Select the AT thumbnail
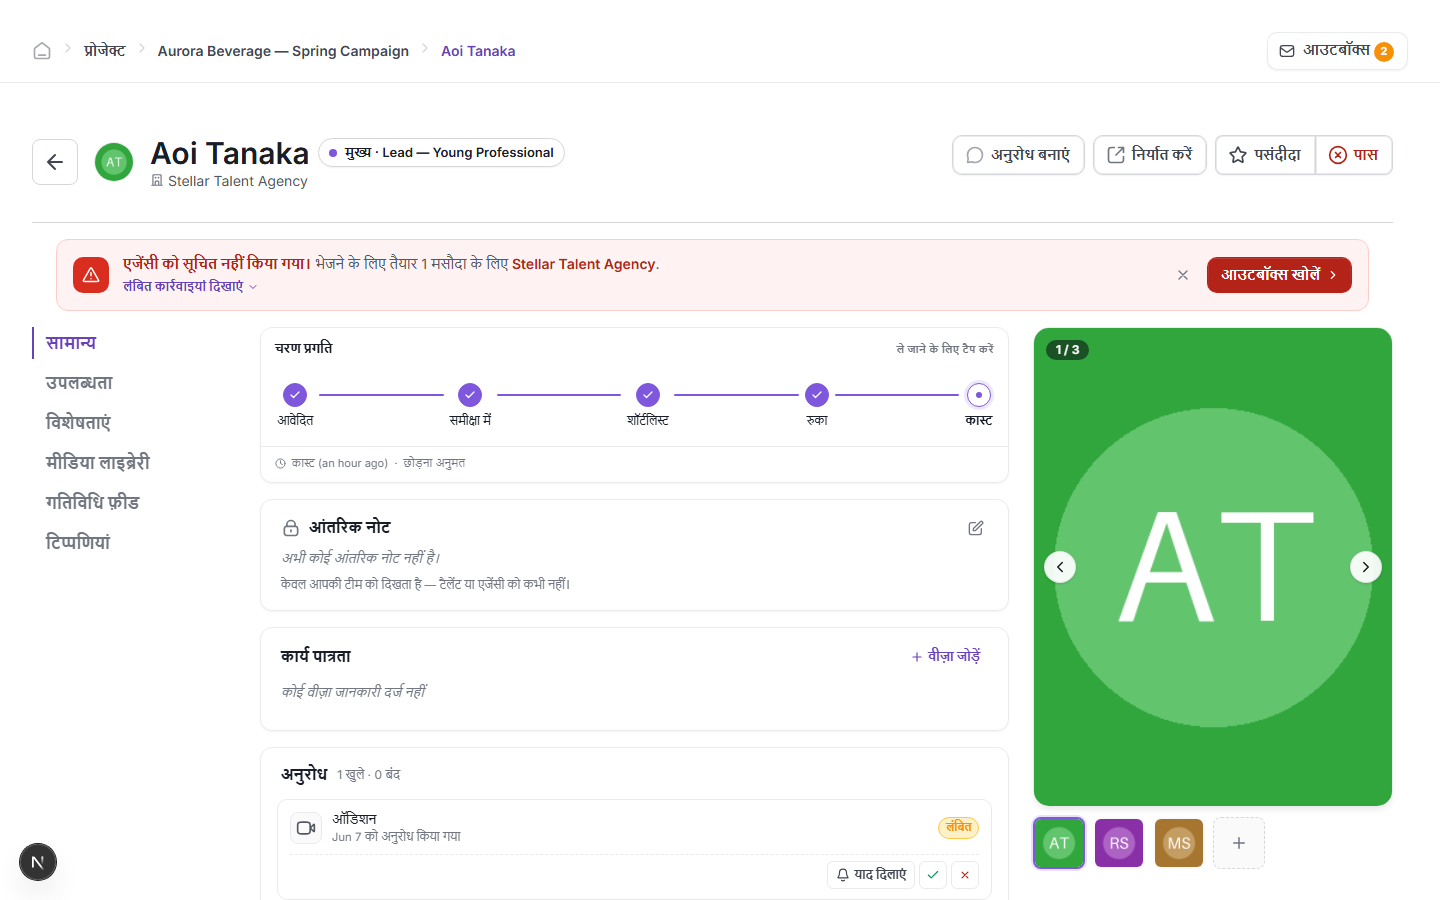Screen dimensions: 1440x900 pyautogui.click(x=1059, y=843)
